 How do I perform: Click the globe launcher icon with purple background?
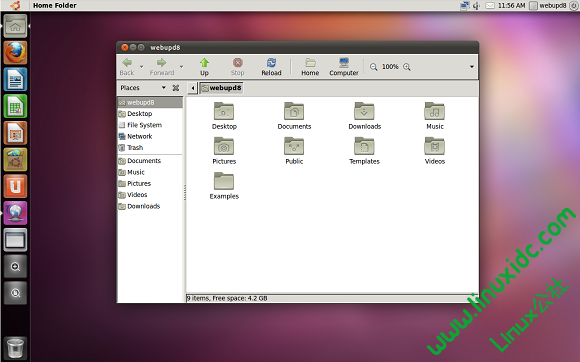click(15, 213)
